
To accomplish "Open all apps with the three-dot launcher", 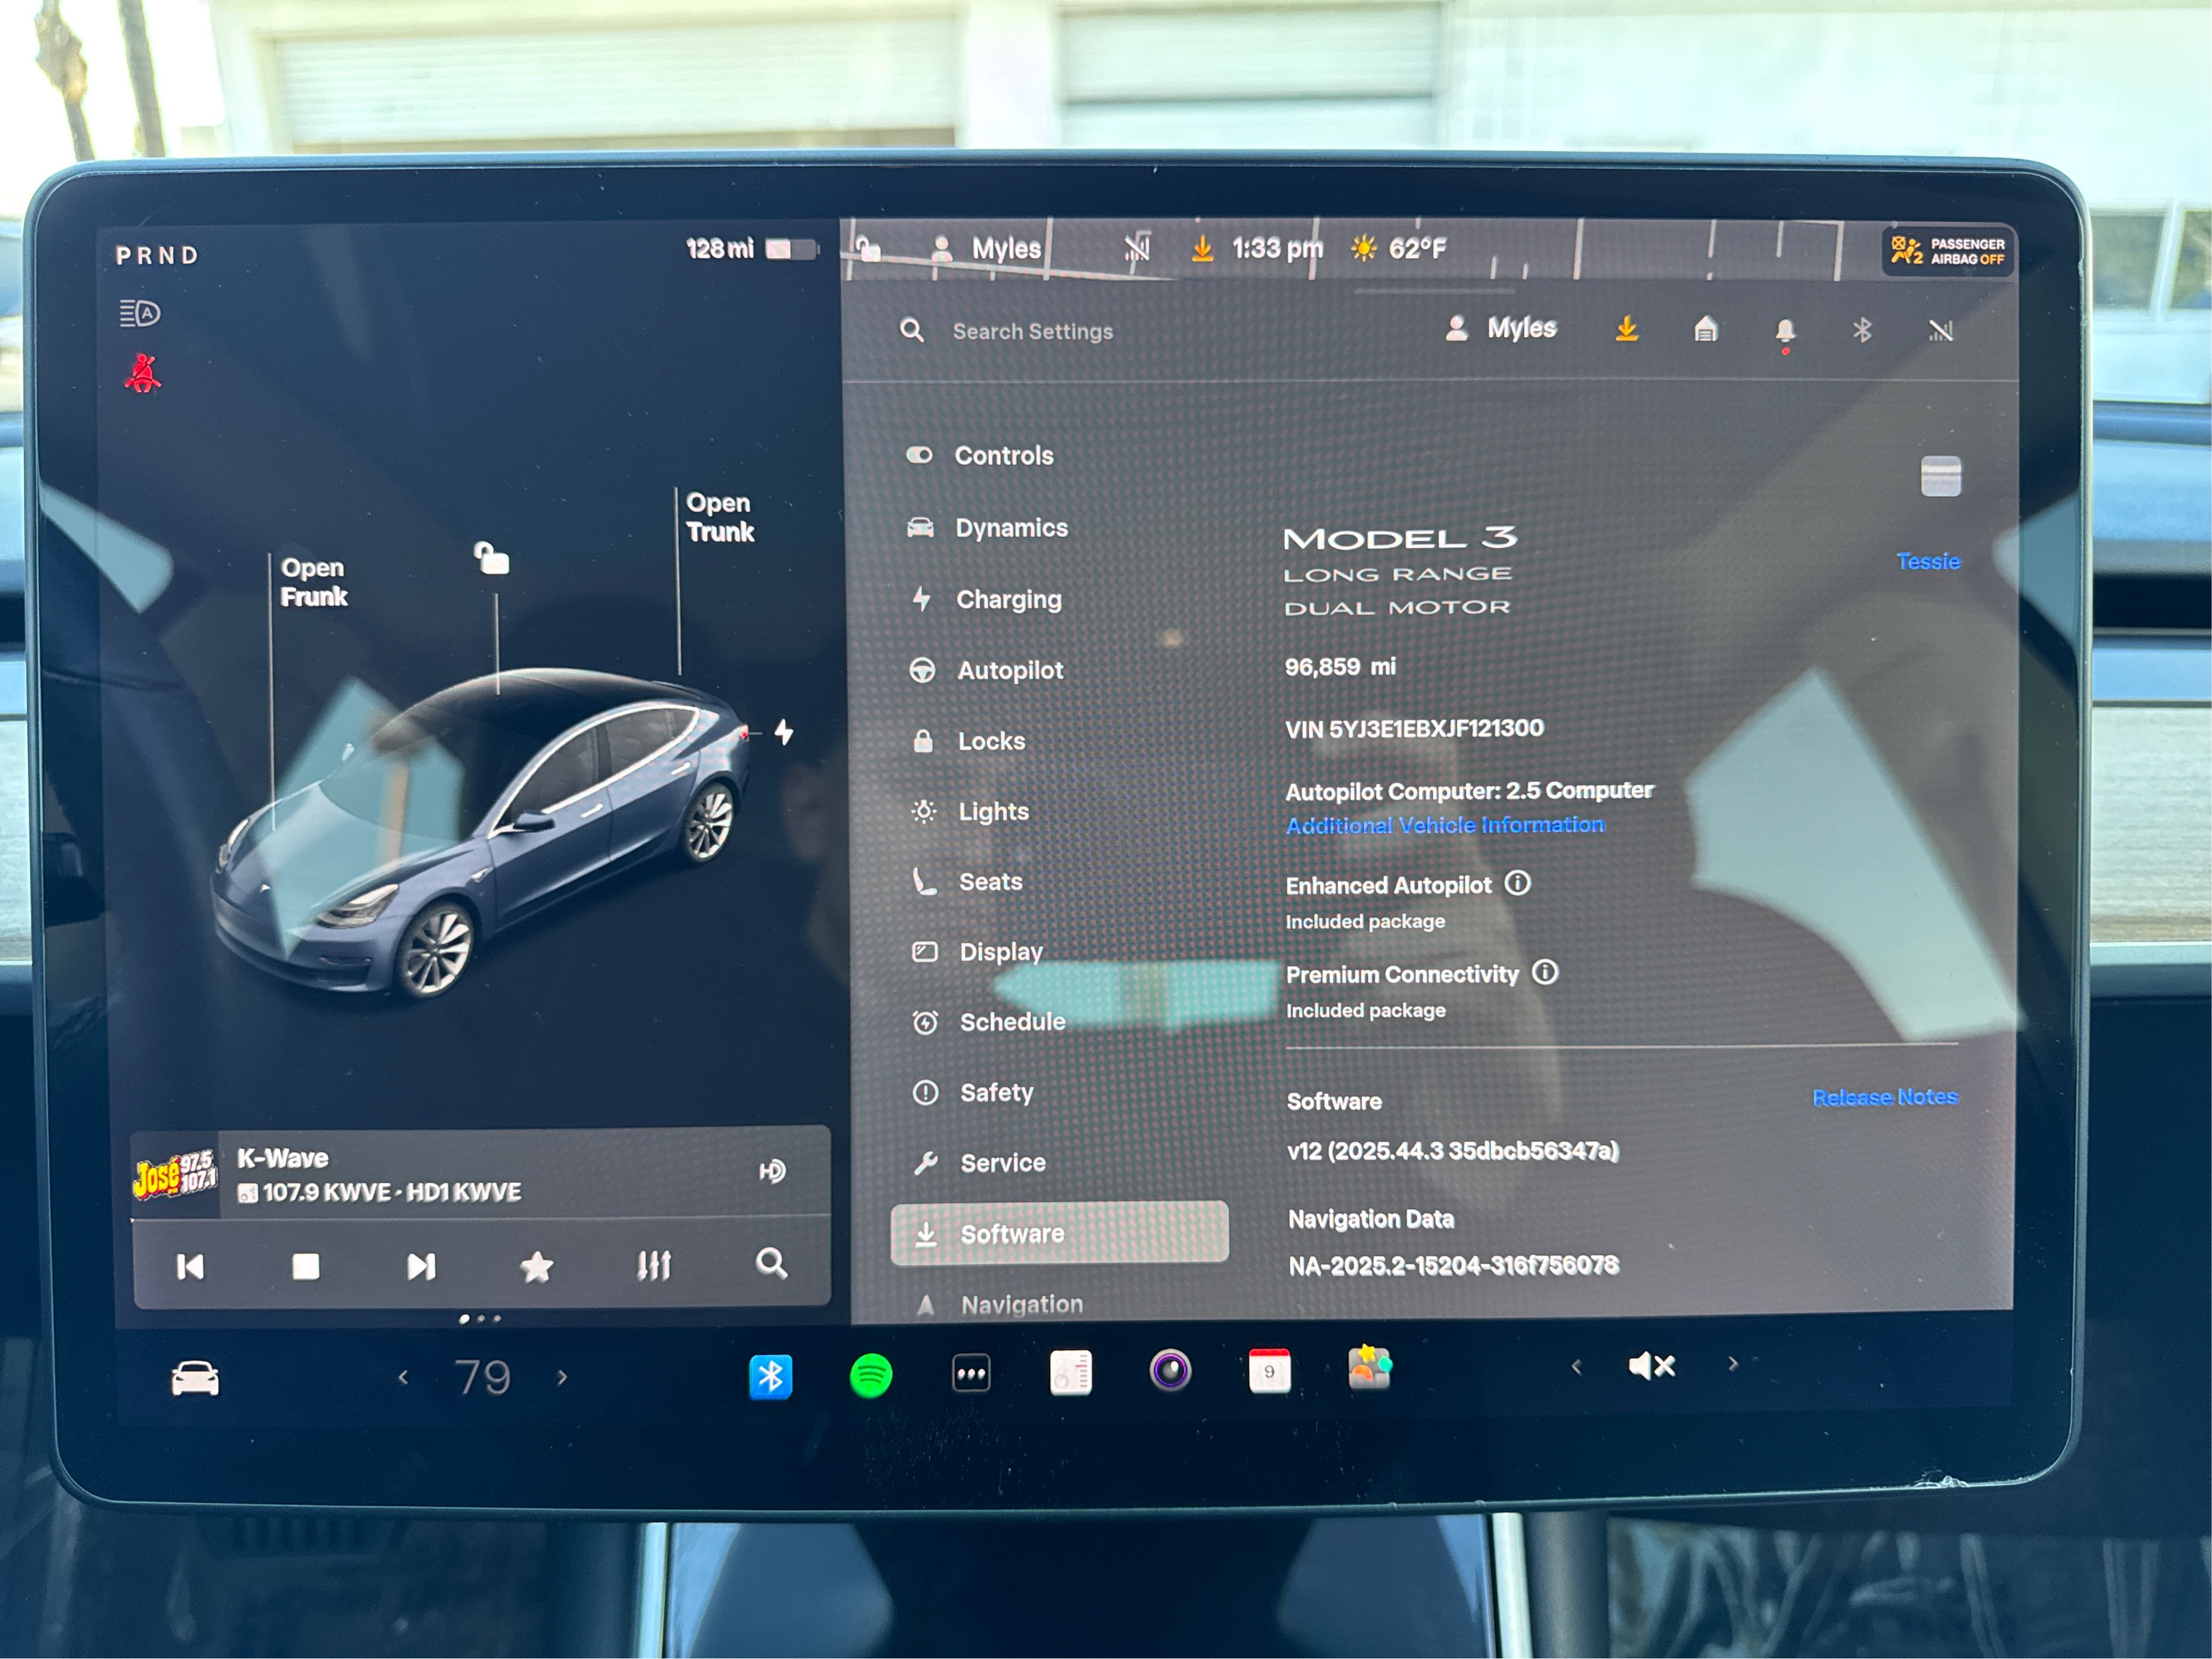I will click(x=971, y=1373).
